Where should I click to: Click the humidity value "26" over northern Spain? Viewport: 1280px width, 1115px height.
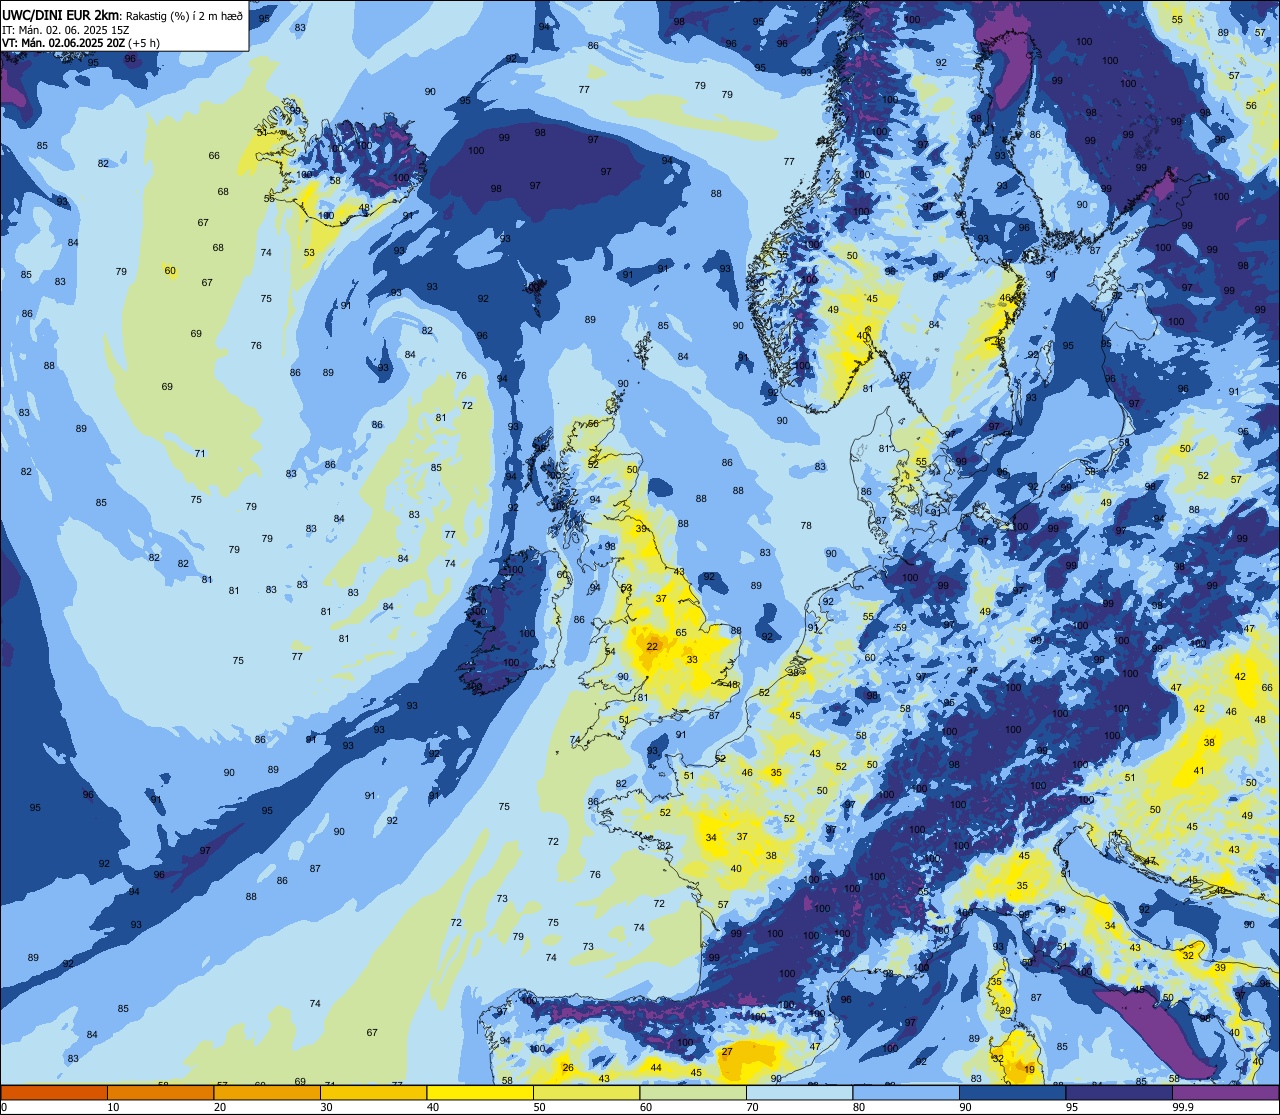568,1068
